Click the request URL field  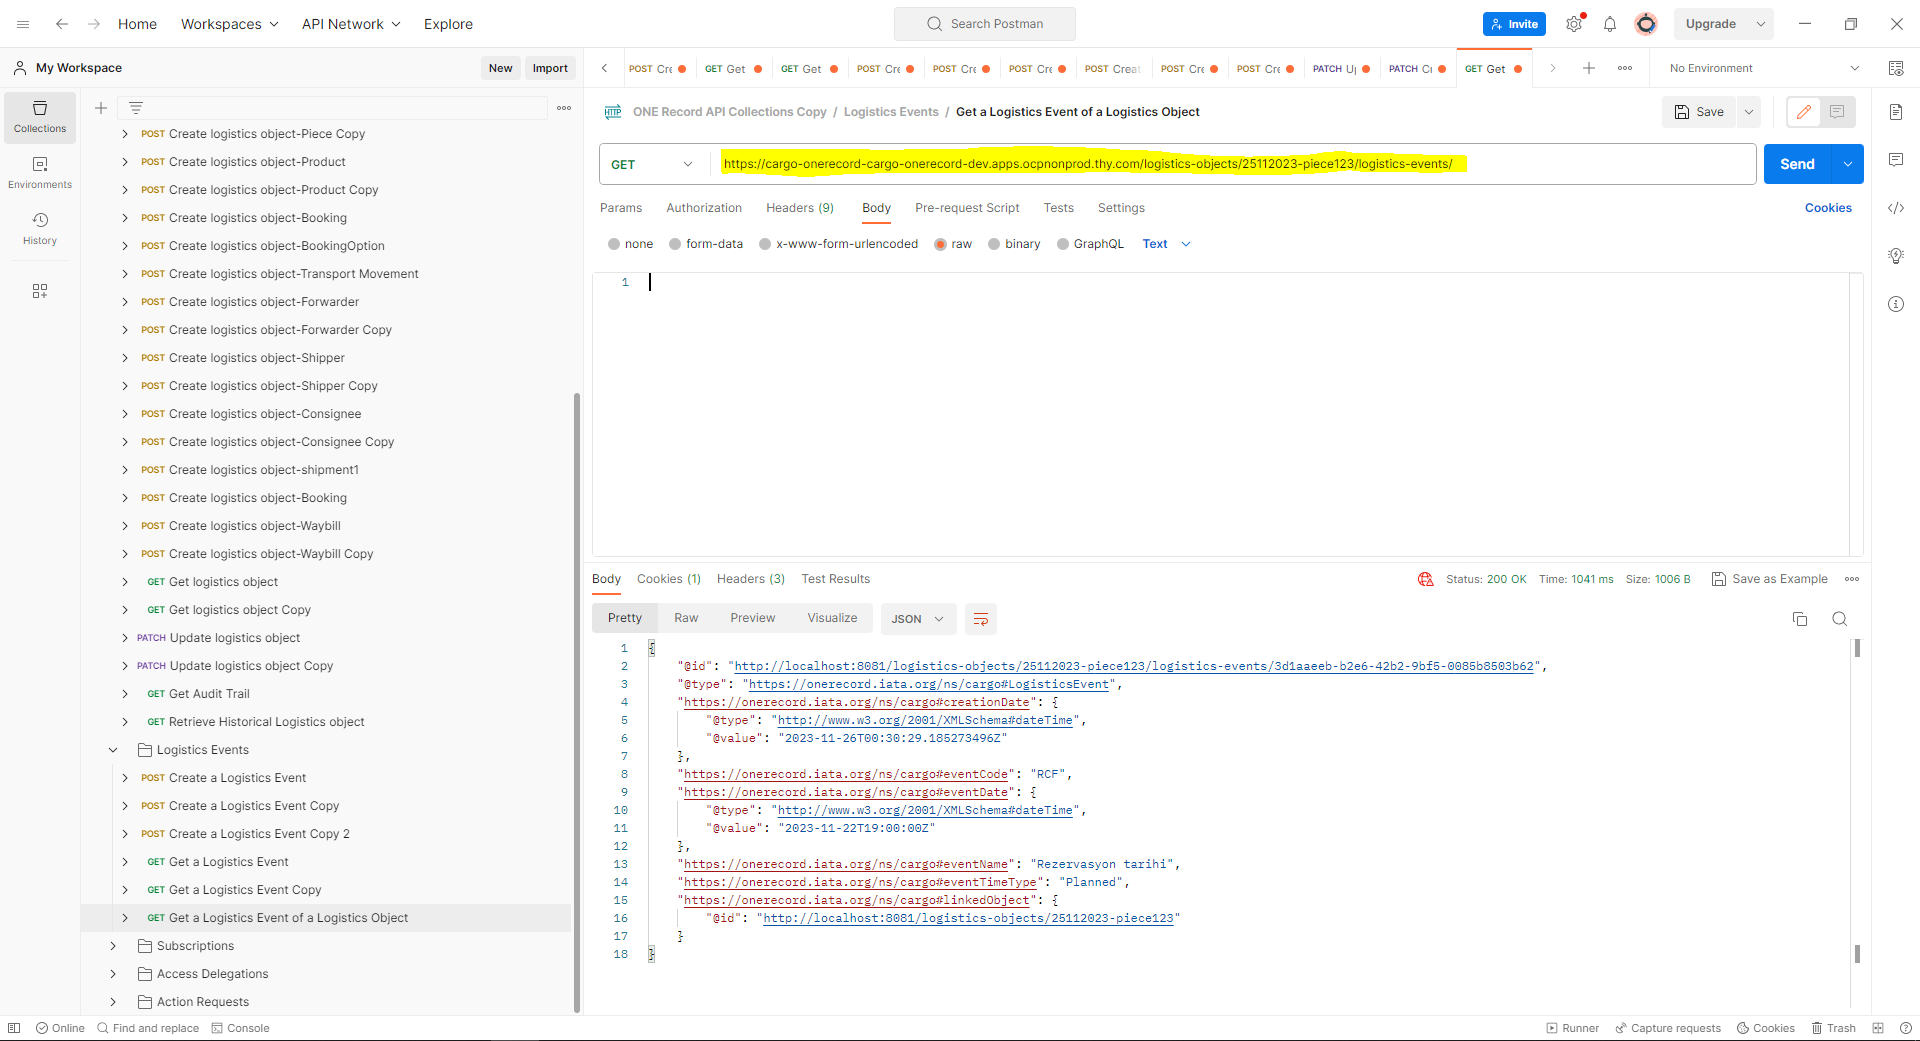(x=1235, y=164)
